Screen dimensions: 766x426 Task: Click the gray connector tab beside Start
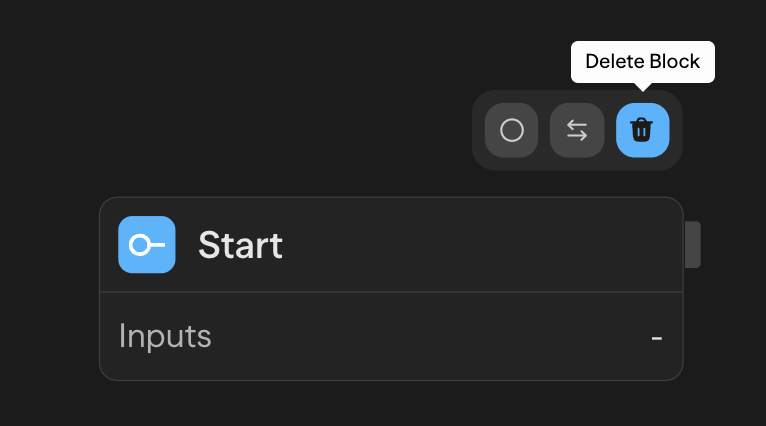point(692,245)
